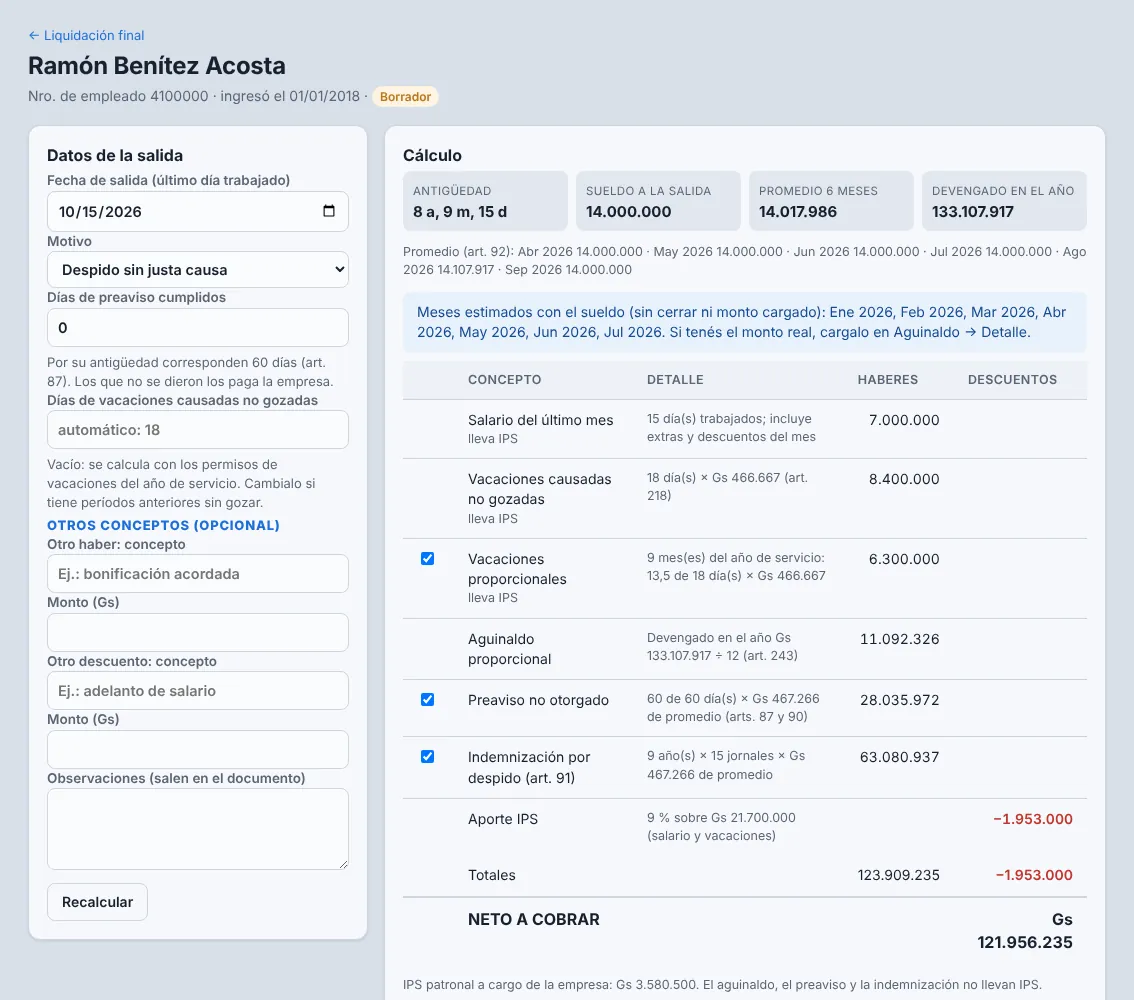Image resolution: width=1134 pixels, height=1000 pixels.
Task: Click the Monto field under Otro haber
Action: pos(197,633)
